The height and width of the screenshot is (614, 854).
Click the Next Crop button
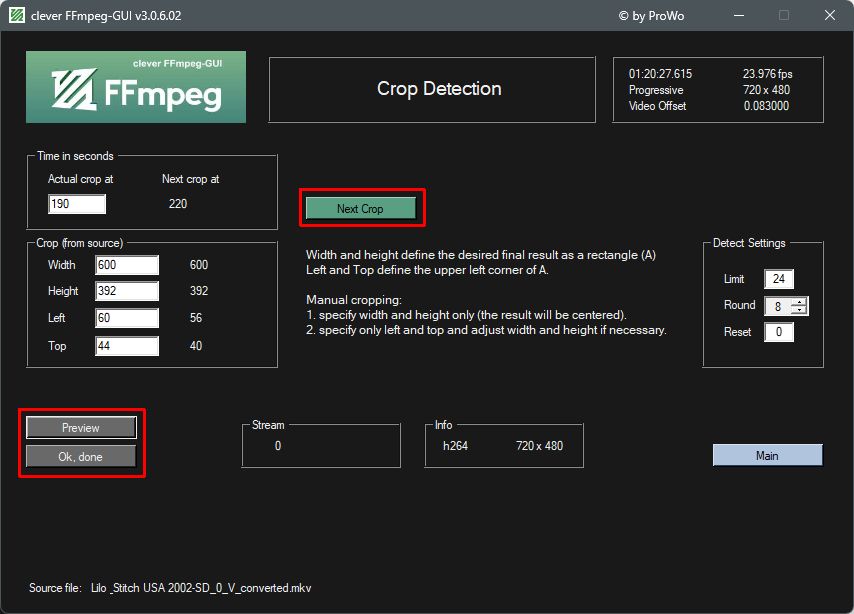coord(361,209)
